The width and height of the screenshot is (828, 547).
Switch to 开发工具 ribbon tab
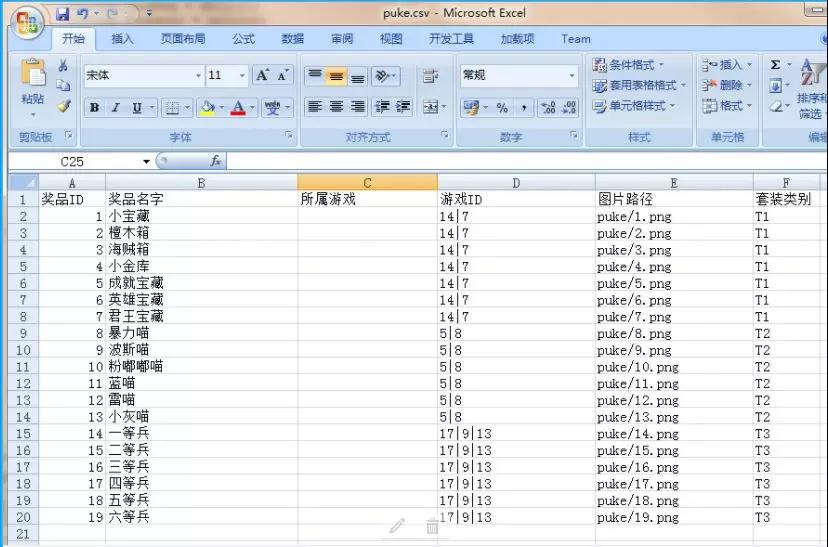(451, 39)
